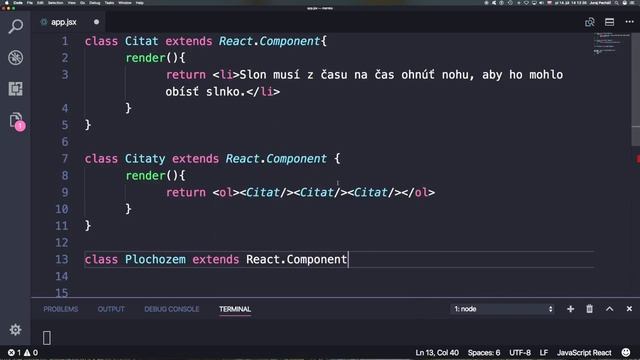Open the Extensions view square icon
Image resolution: width=640 pixels, height=360 pixels.
(16, 89)
